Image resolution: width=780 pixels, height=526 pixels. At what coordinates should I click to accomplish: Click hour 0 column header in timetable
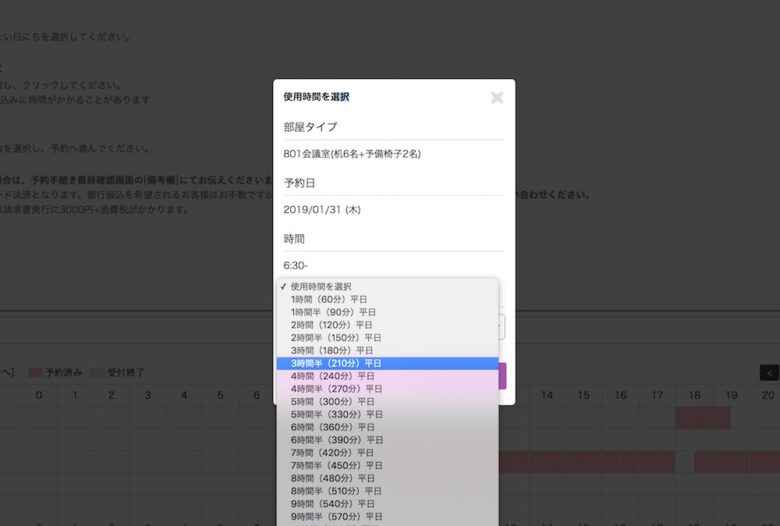pyautogui.click(x=39, y=395)
